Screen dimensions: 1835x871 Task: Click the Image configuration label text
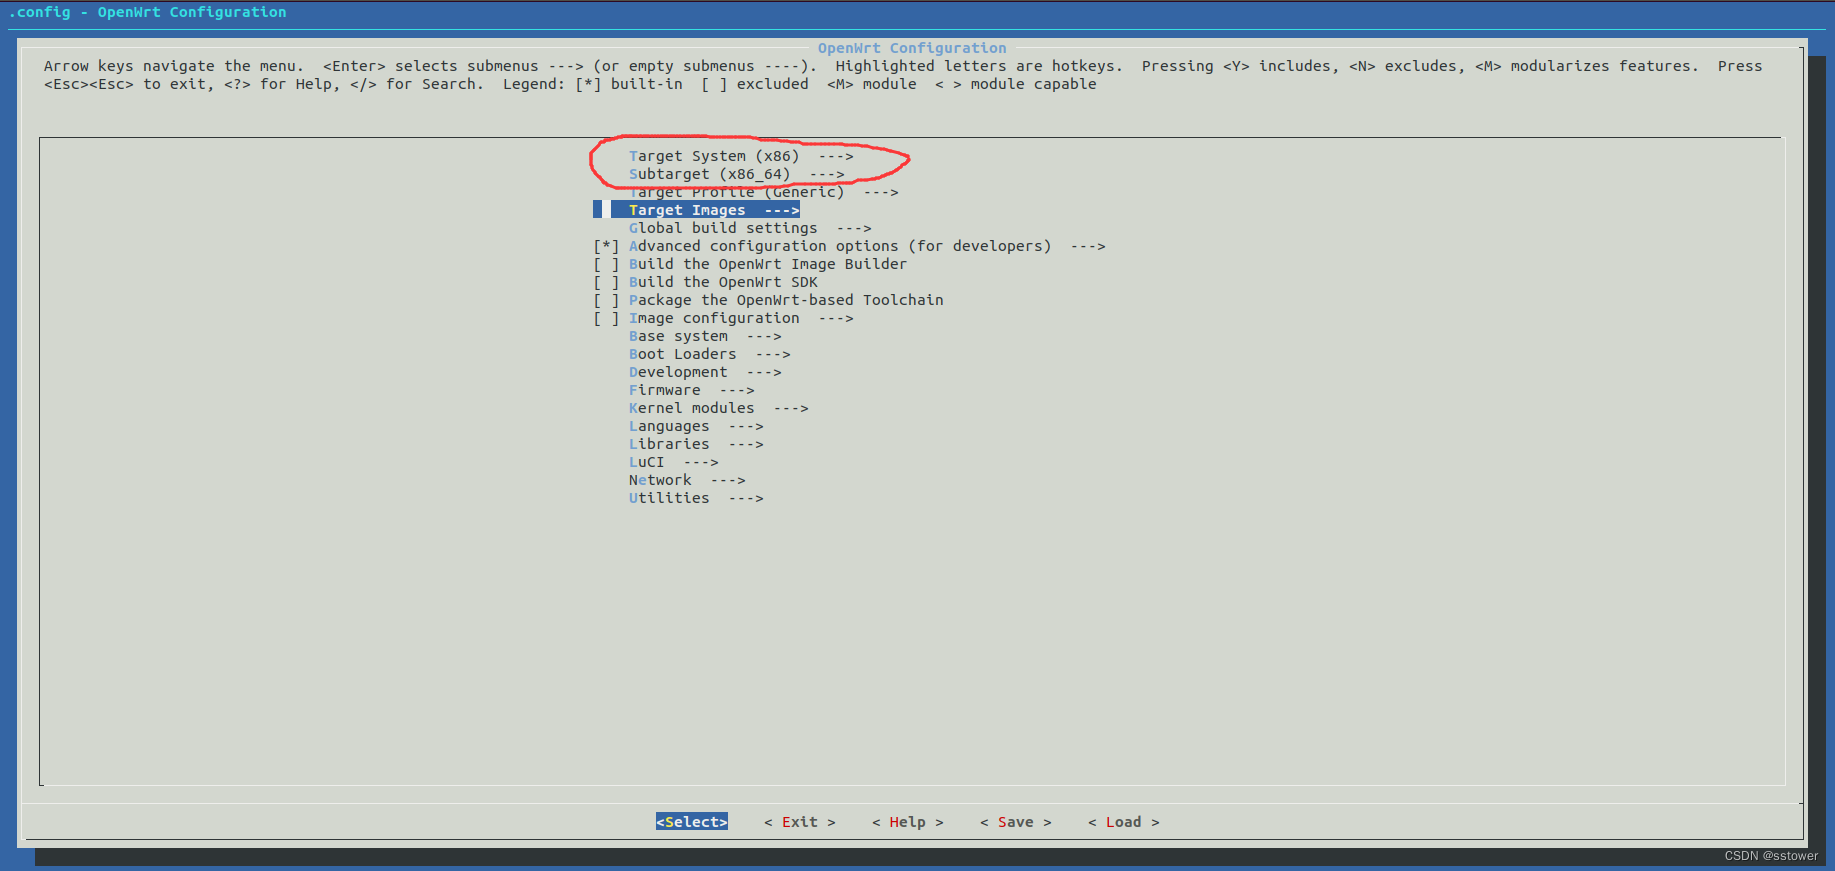point(714,318)
